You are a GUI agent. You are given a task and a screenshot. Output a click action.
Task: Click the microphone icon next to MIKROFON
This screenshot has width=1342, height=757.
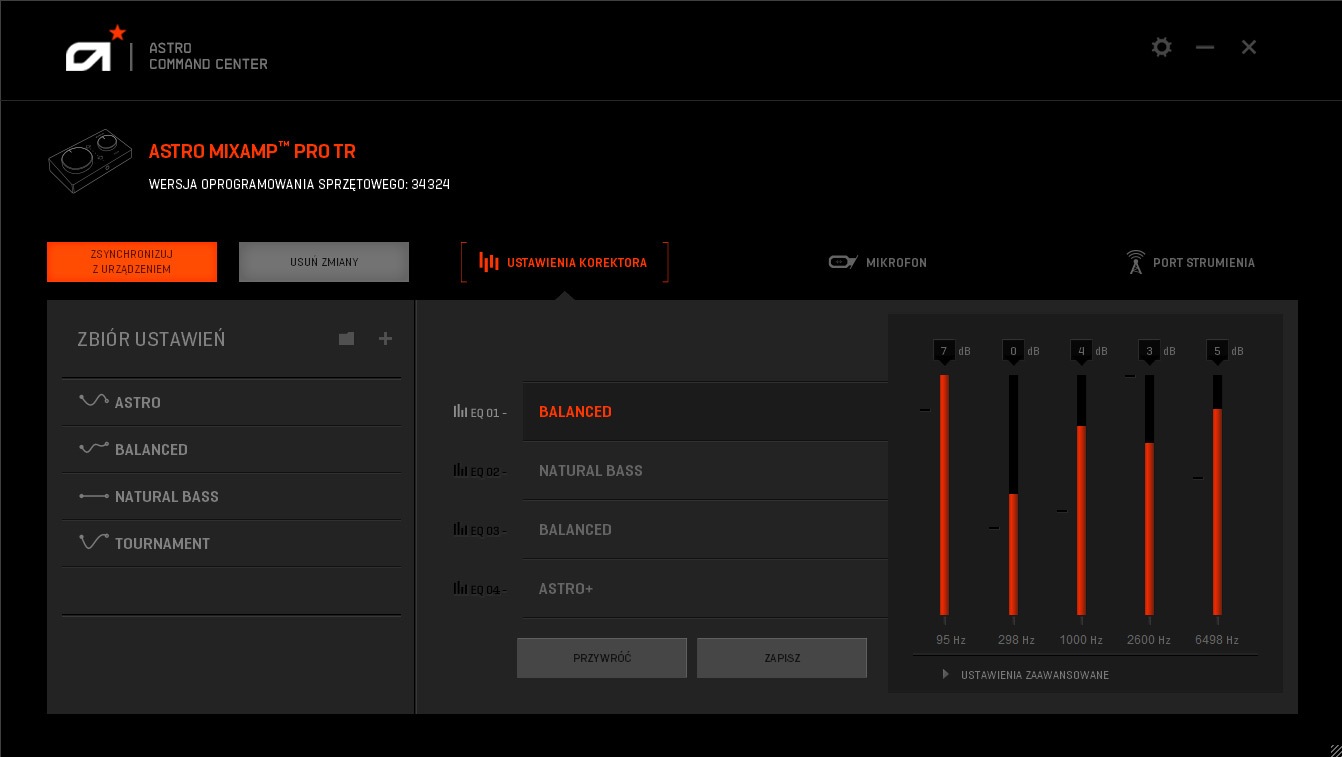pyautogui.click(x=843, y=262)
